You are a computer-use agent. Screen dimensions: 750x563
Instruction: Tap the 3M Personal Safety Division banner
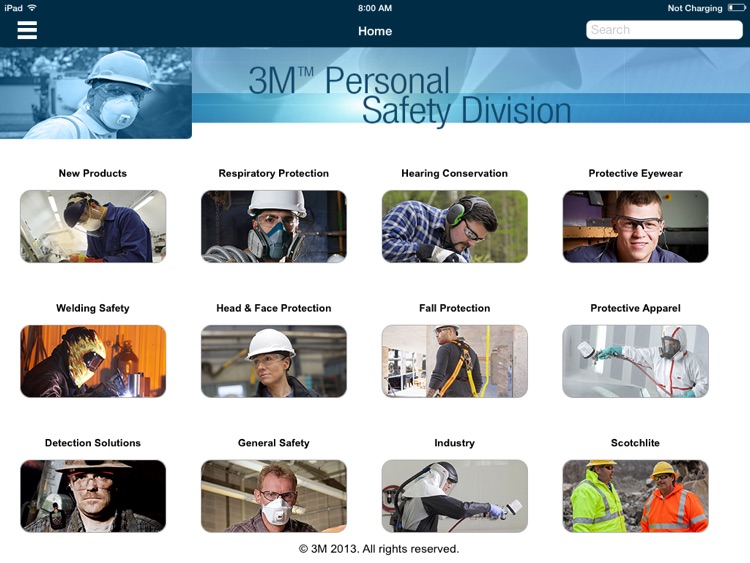471,85
